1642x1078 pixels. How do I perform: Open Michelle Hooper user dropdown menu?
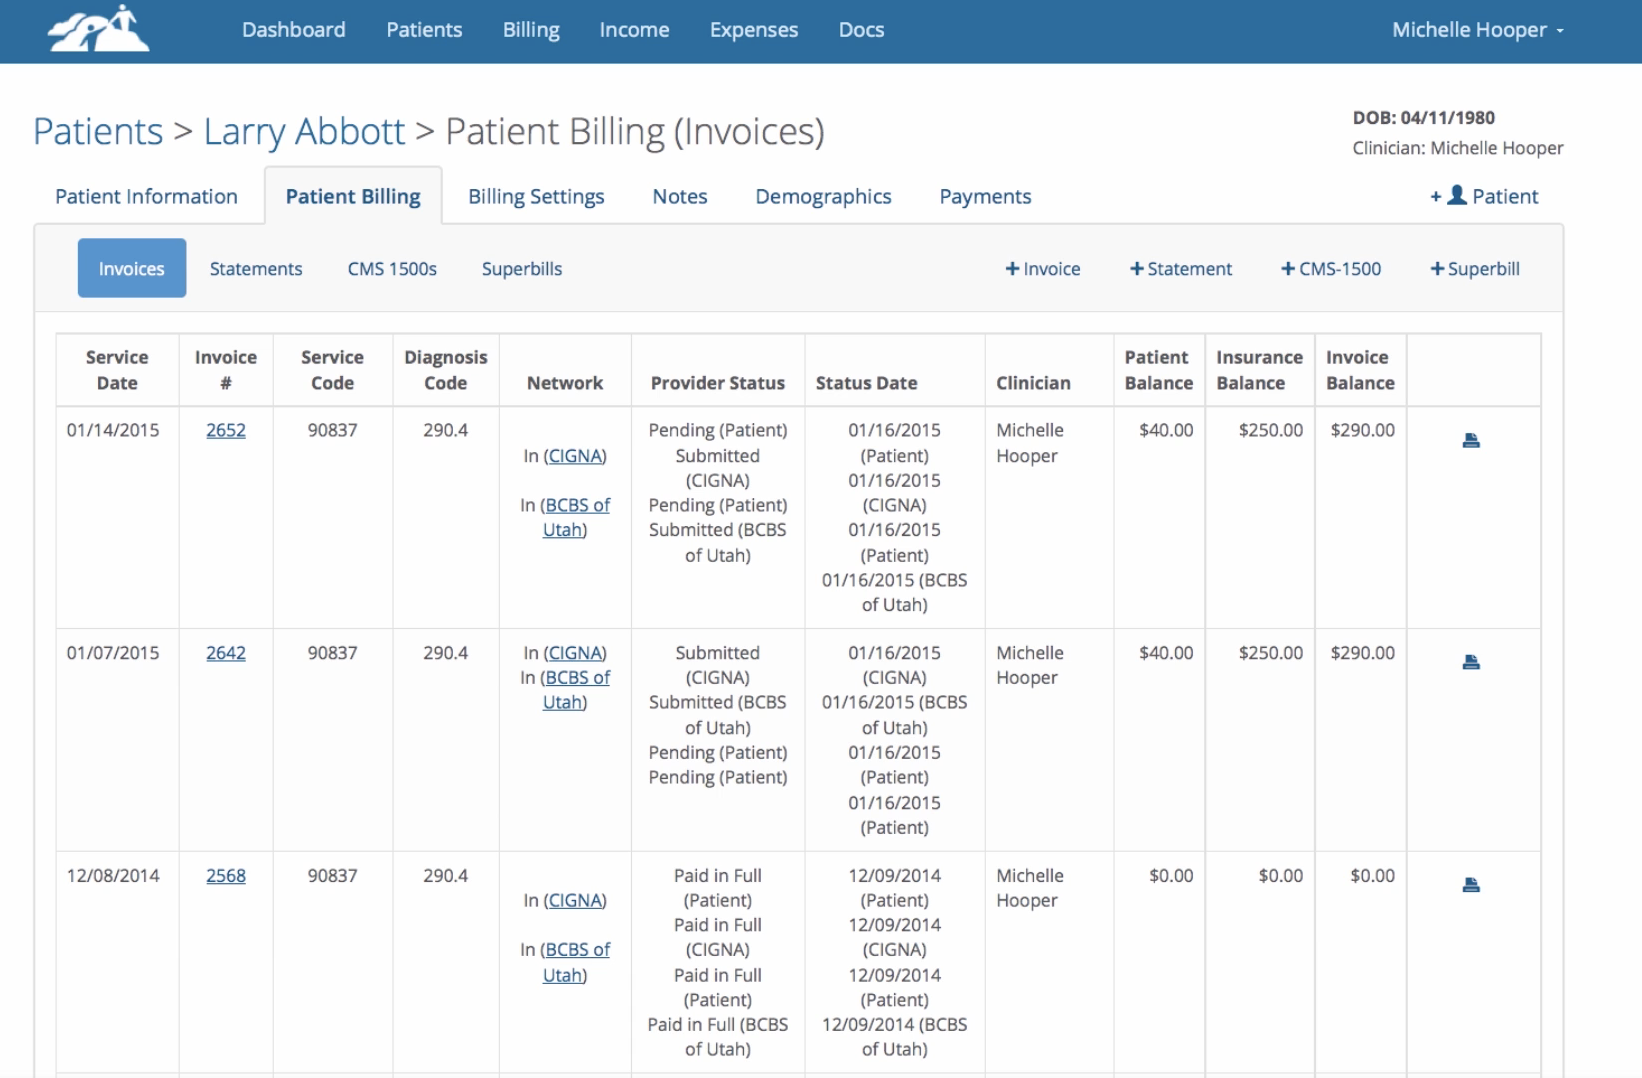pyautogui.click(x=1477, y=30)
